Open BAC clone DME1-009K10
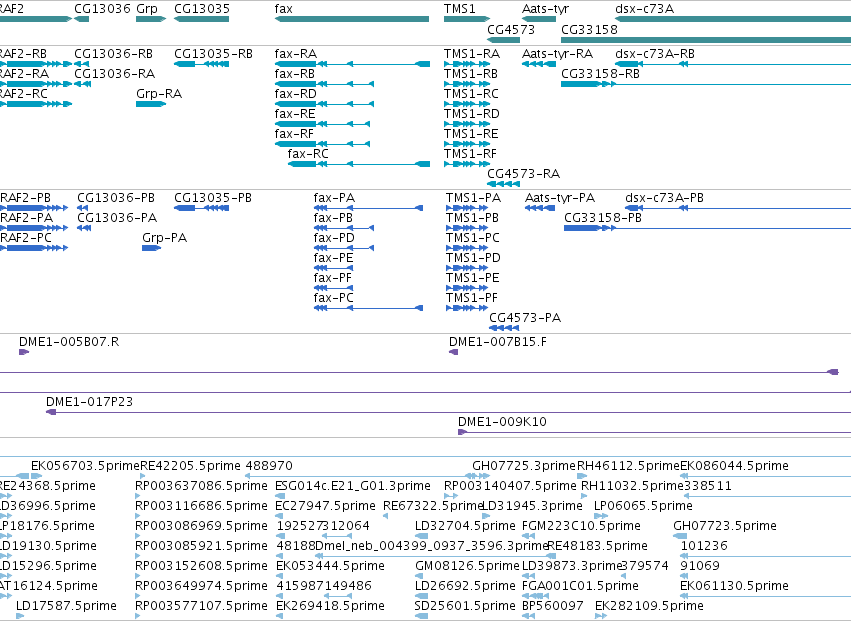This screenshot has height=621, width=851. tap(502, 422)
